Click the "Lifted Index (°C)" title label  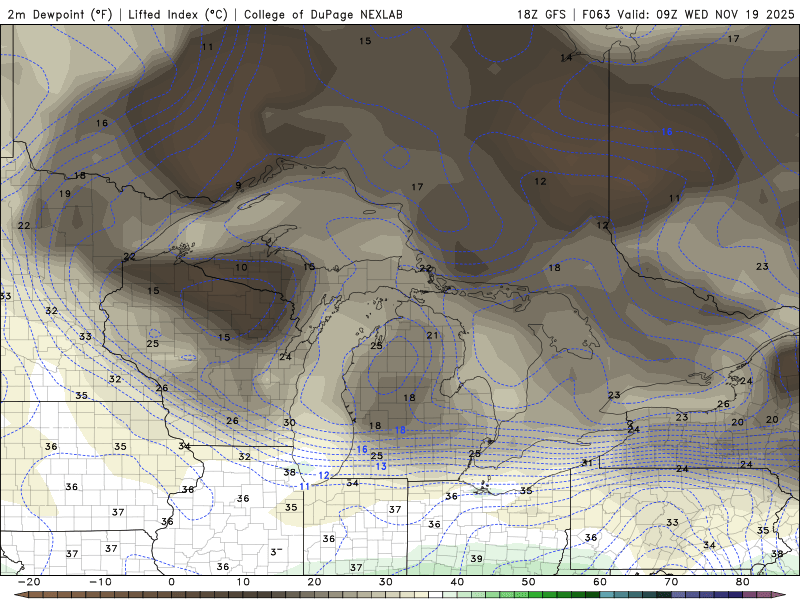coord(178,14)
